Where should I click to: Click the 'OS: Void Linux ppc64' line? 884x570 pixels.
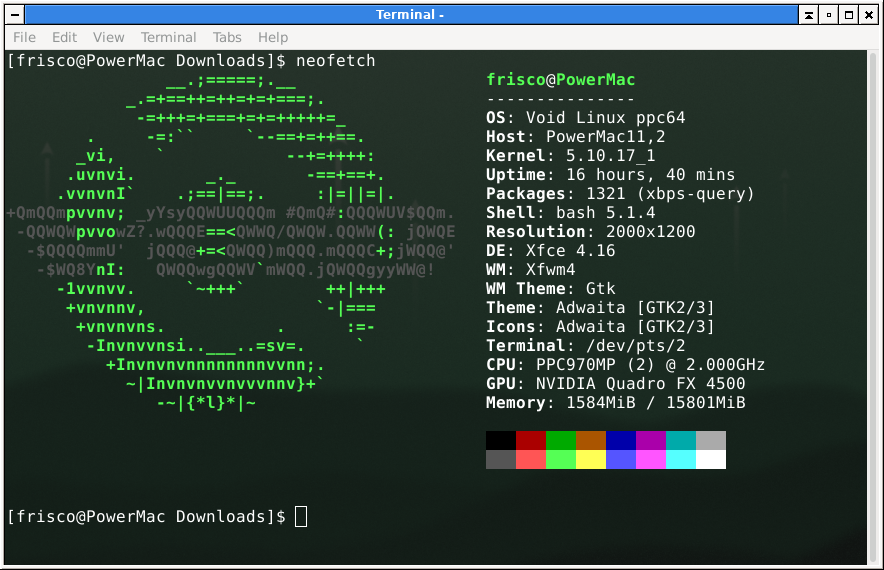point(586,118)
